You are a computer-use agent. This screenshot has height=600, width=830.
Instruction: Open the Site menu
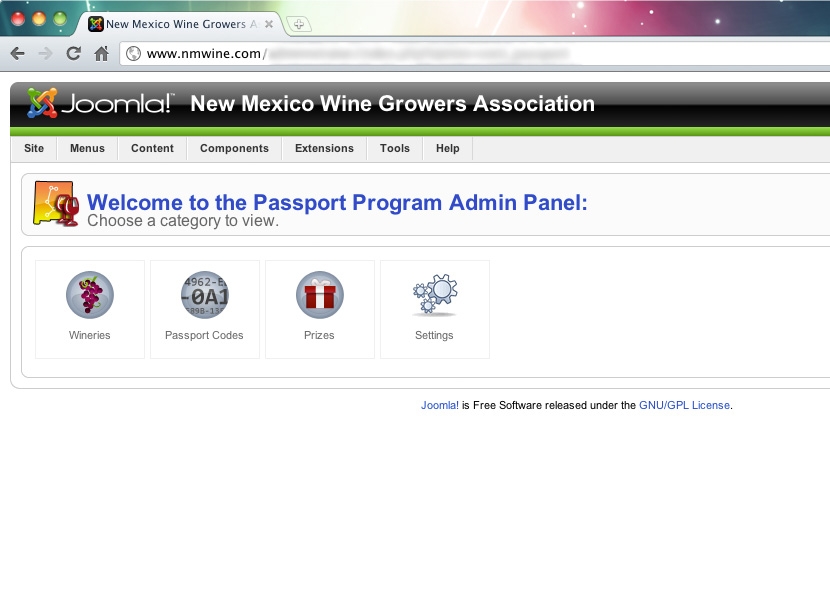pos(34,148)
